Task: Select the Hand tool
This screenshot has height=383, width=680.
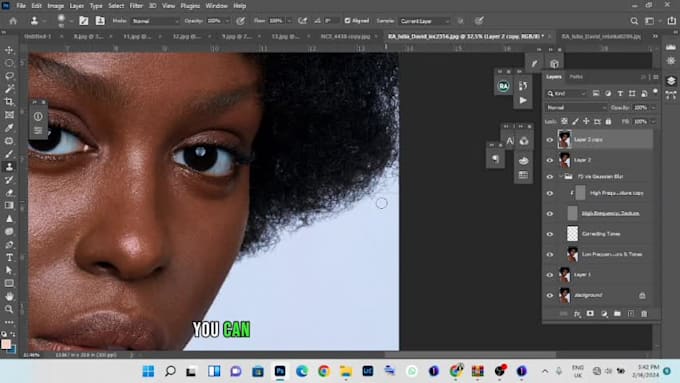Action: [9, 296]
